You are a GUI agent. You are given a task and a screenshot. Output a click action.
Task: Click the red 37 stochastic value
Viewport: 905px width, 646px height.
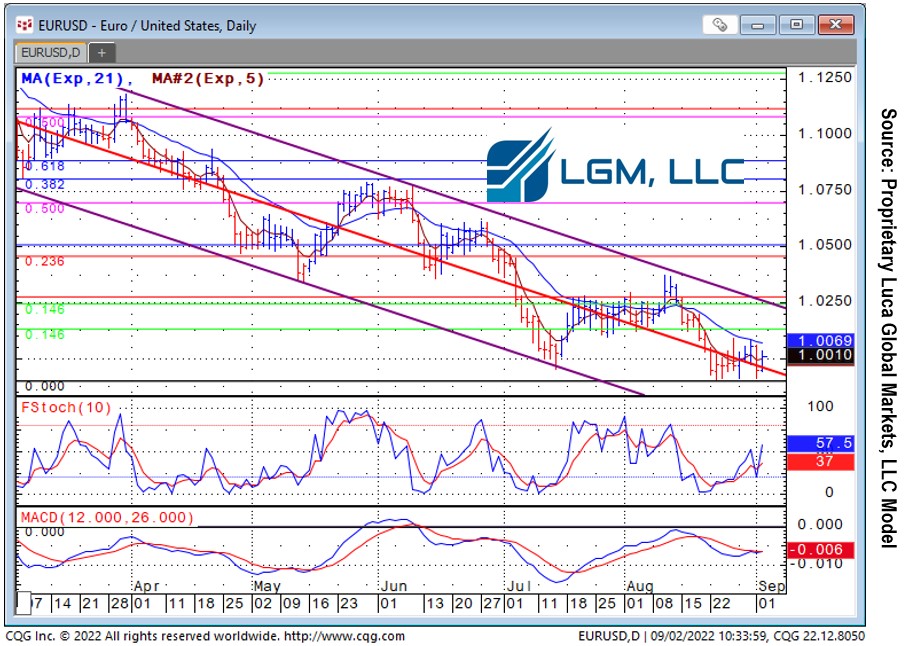point(820,461)
